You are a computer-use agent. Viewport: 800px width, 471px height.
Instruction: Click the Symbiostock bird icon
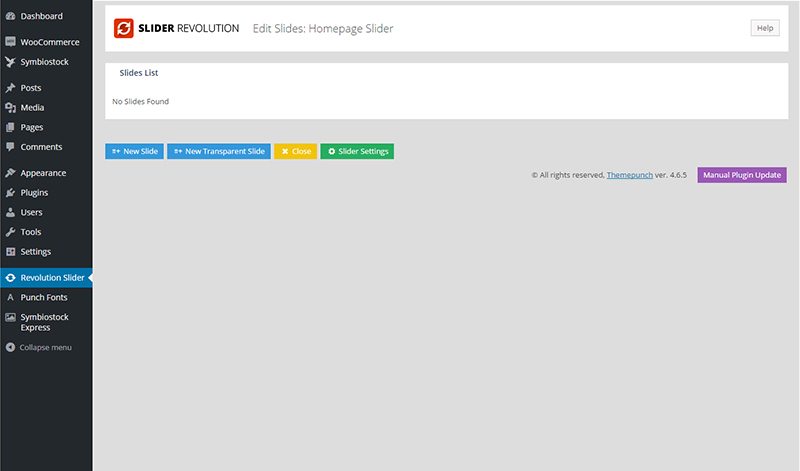[10, 62]
